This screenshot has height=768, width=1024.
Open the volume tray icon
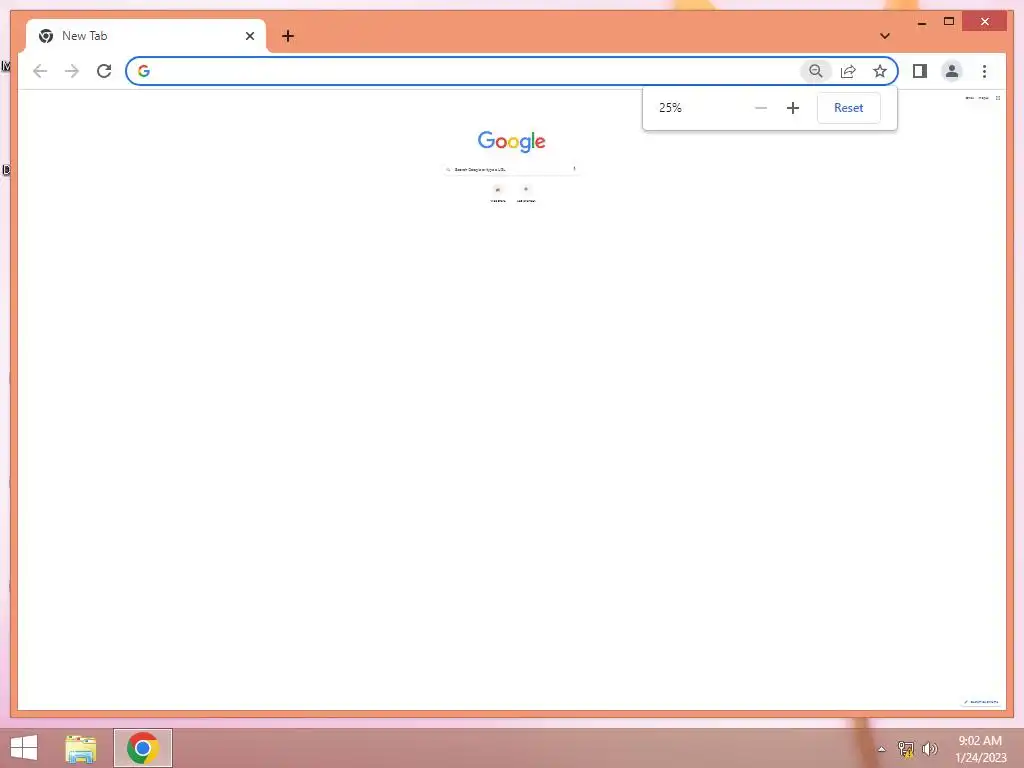pos(929,749)
